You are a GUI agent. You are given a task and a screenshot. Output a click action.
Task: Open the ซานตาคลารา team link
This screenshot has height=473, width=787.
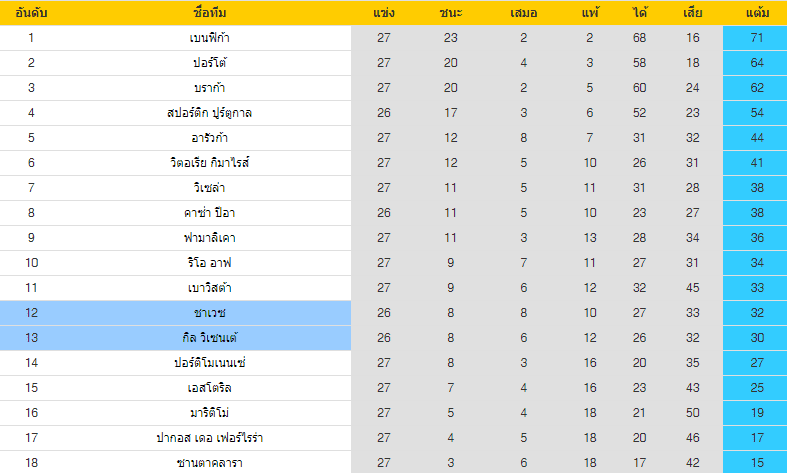pyautogui.click(x=210, y=463)
